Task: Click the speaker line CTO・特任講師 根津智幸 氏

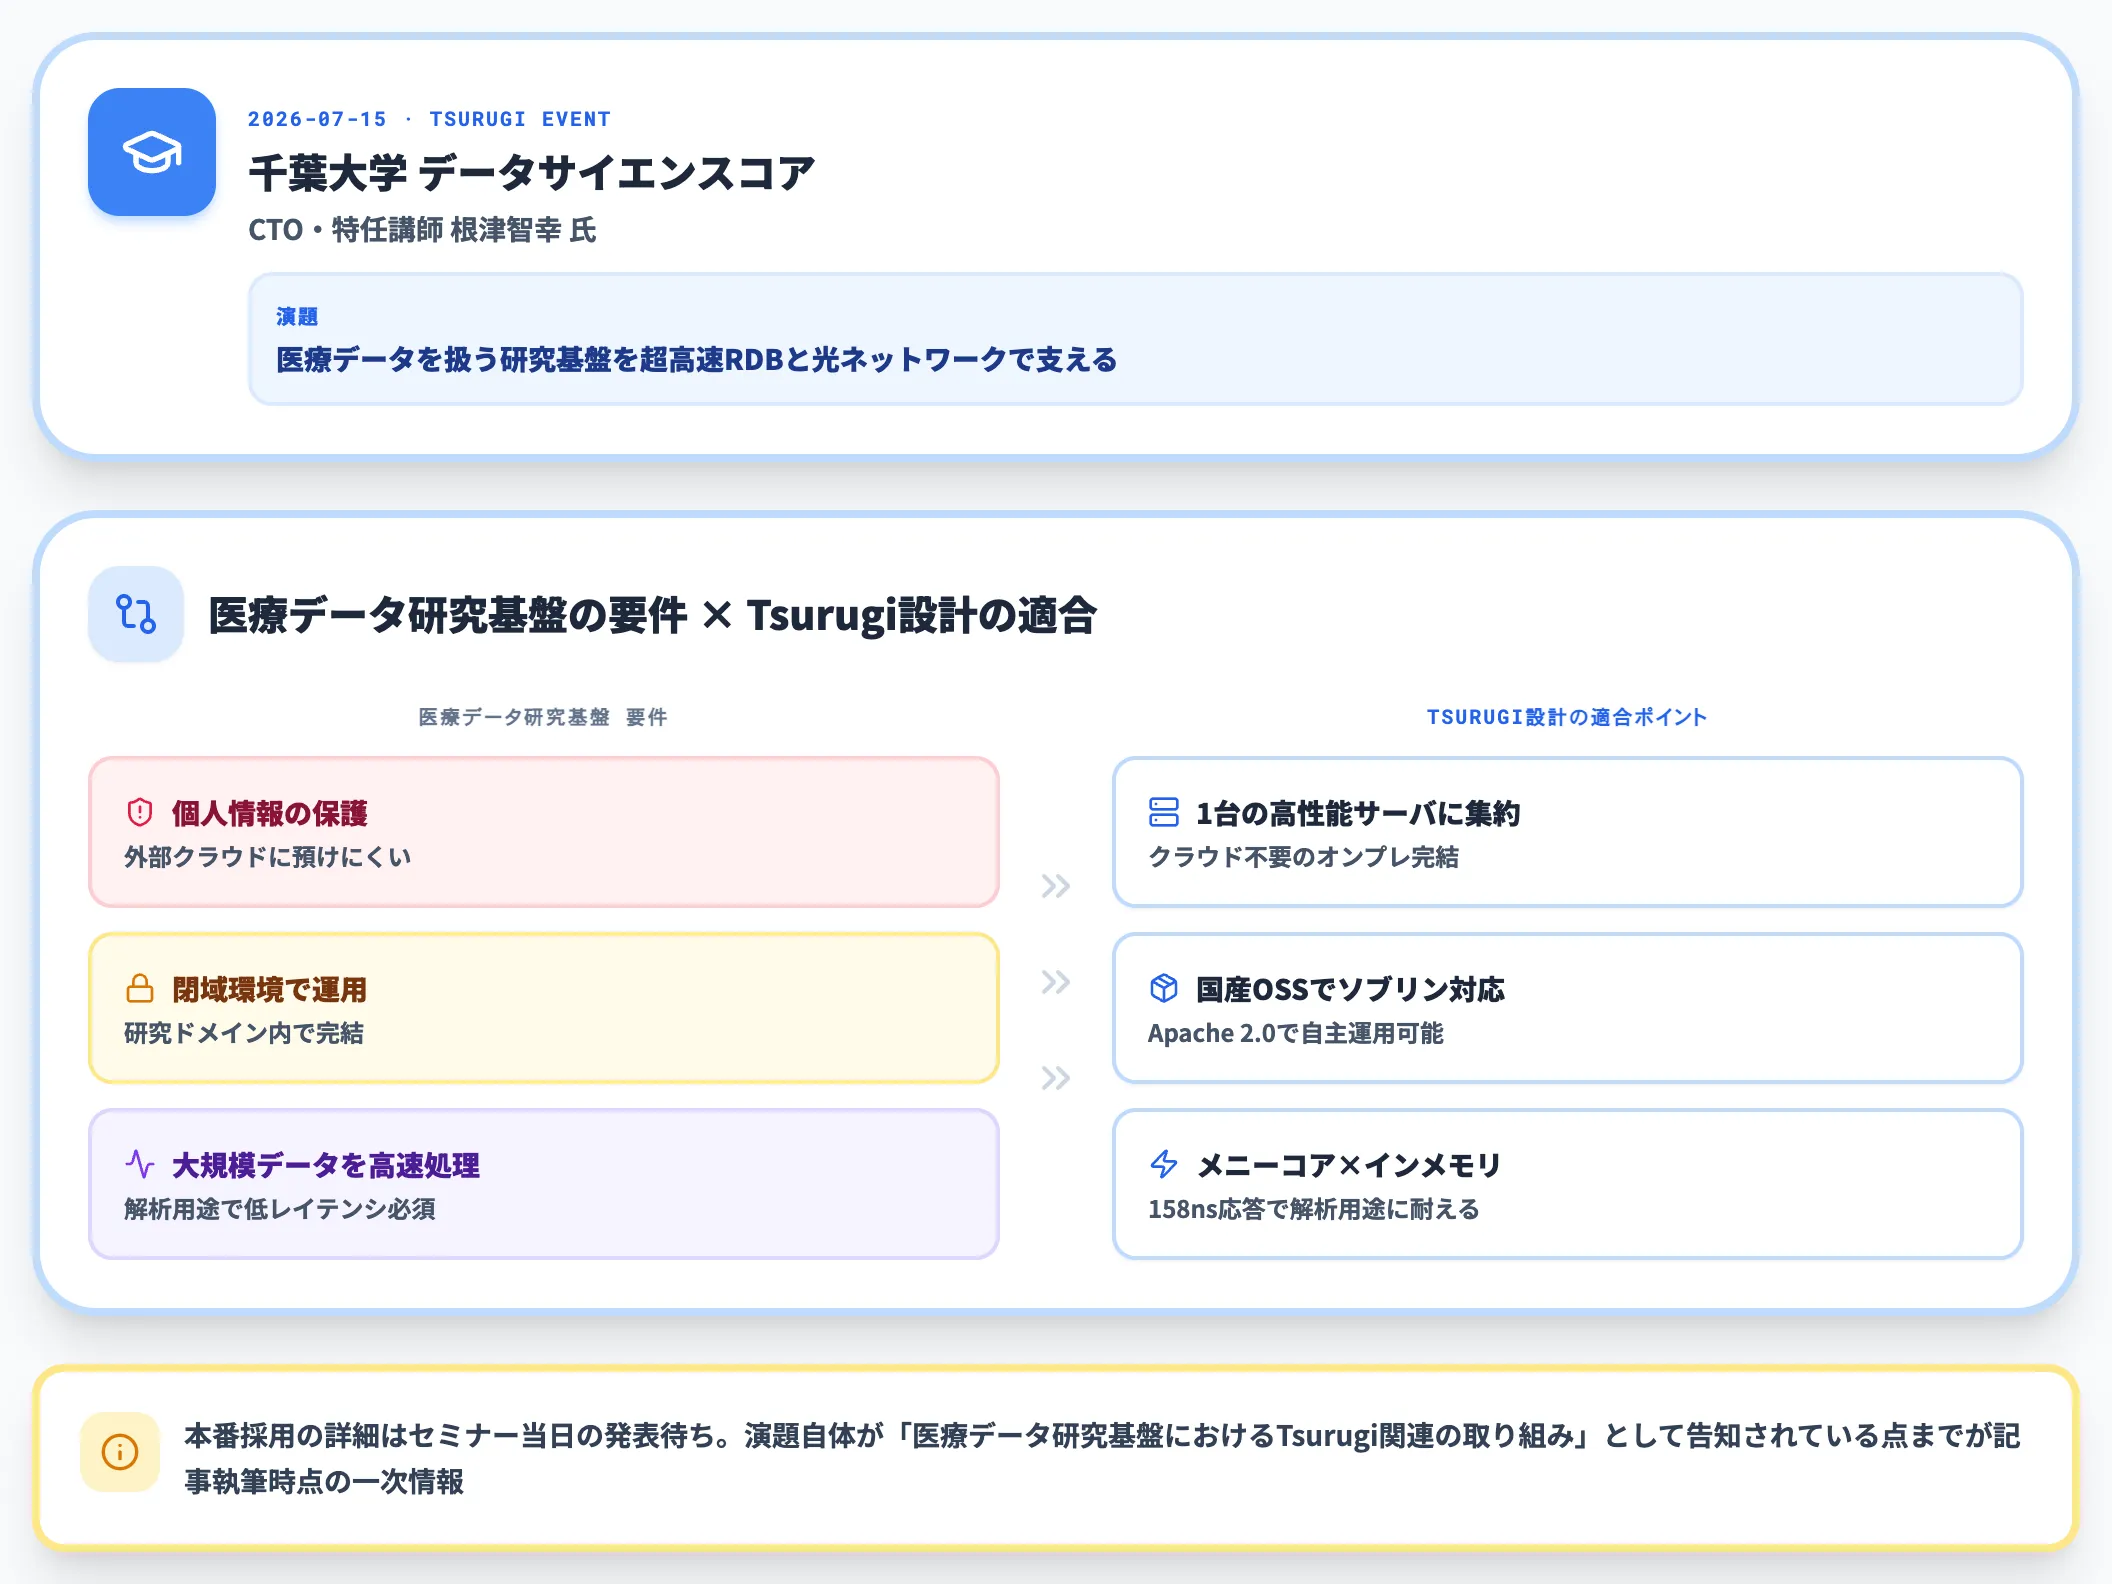Action: point(422,230)
